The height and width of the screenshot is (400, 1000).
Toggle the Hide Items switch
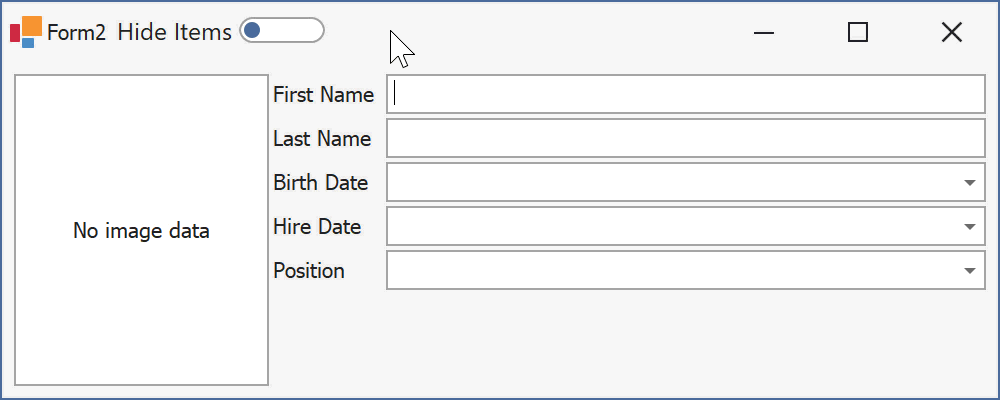[282, 31]
